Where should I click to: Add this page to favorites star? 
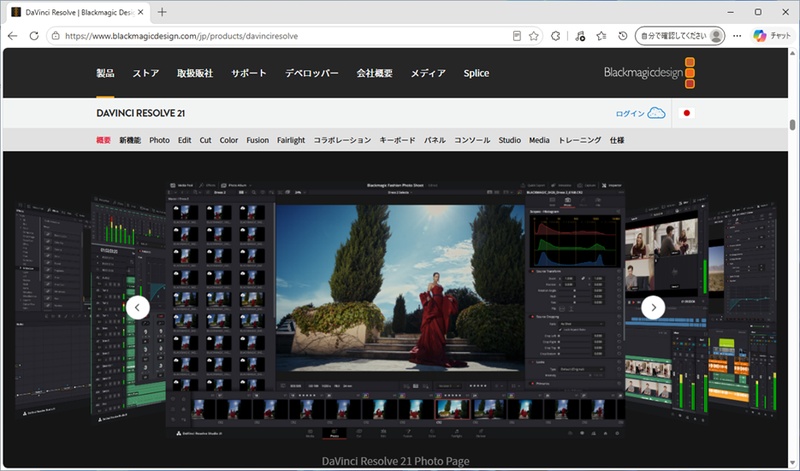pyautogui.click(x=534, y=36)
